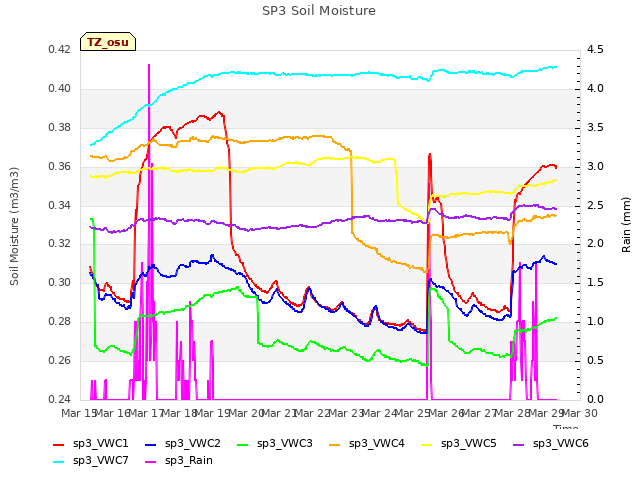Click the sp3_Rain legend label
Viewport: 640px width, 480px height.
pyautogui.click(x=189, y=460)
